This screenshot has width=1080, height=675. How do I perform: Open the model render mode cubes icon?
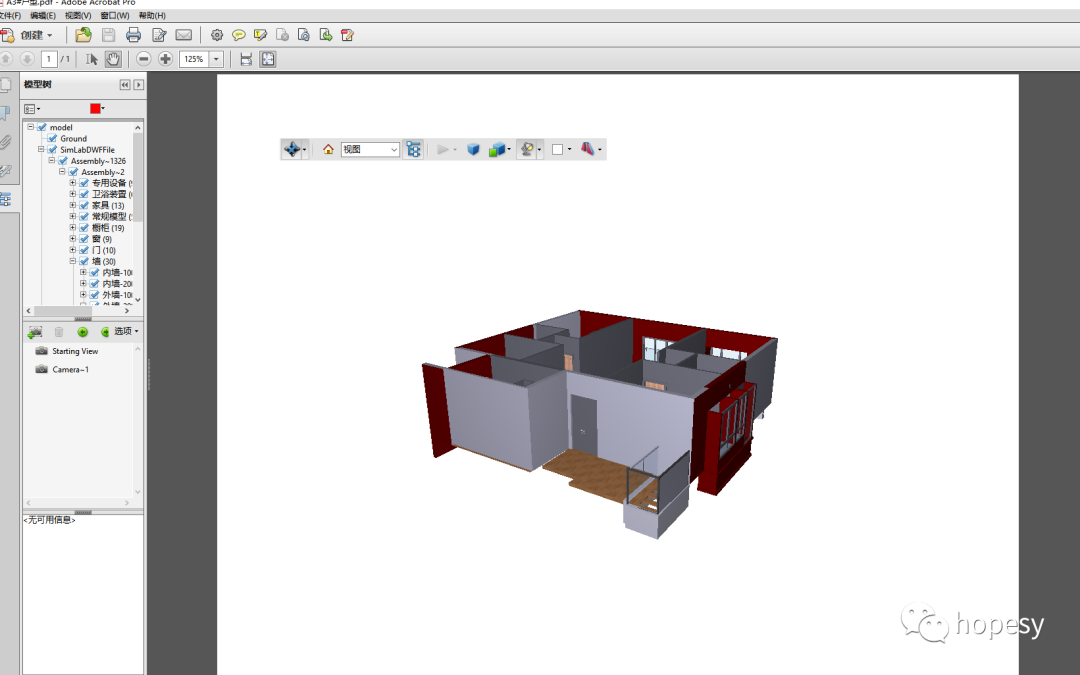[497, 149]
